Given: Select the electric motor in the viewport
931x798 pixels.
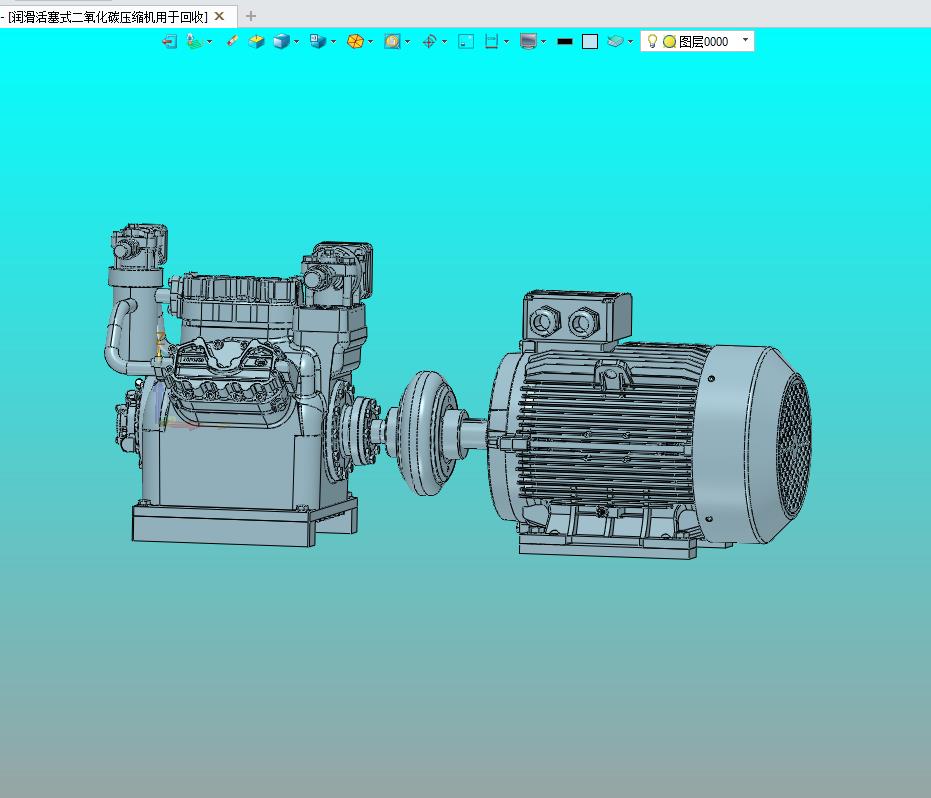Looking at the screenshot, I should (650, 425).
